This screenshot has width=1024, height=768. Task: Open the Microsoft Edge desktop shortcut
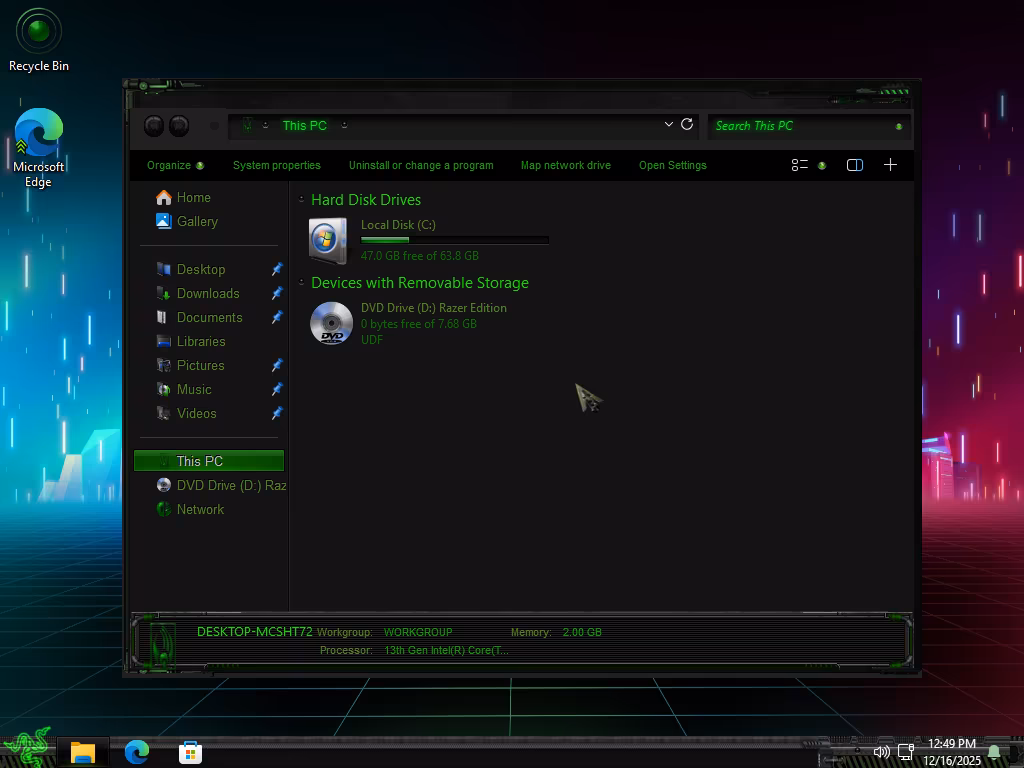[39, 147]
